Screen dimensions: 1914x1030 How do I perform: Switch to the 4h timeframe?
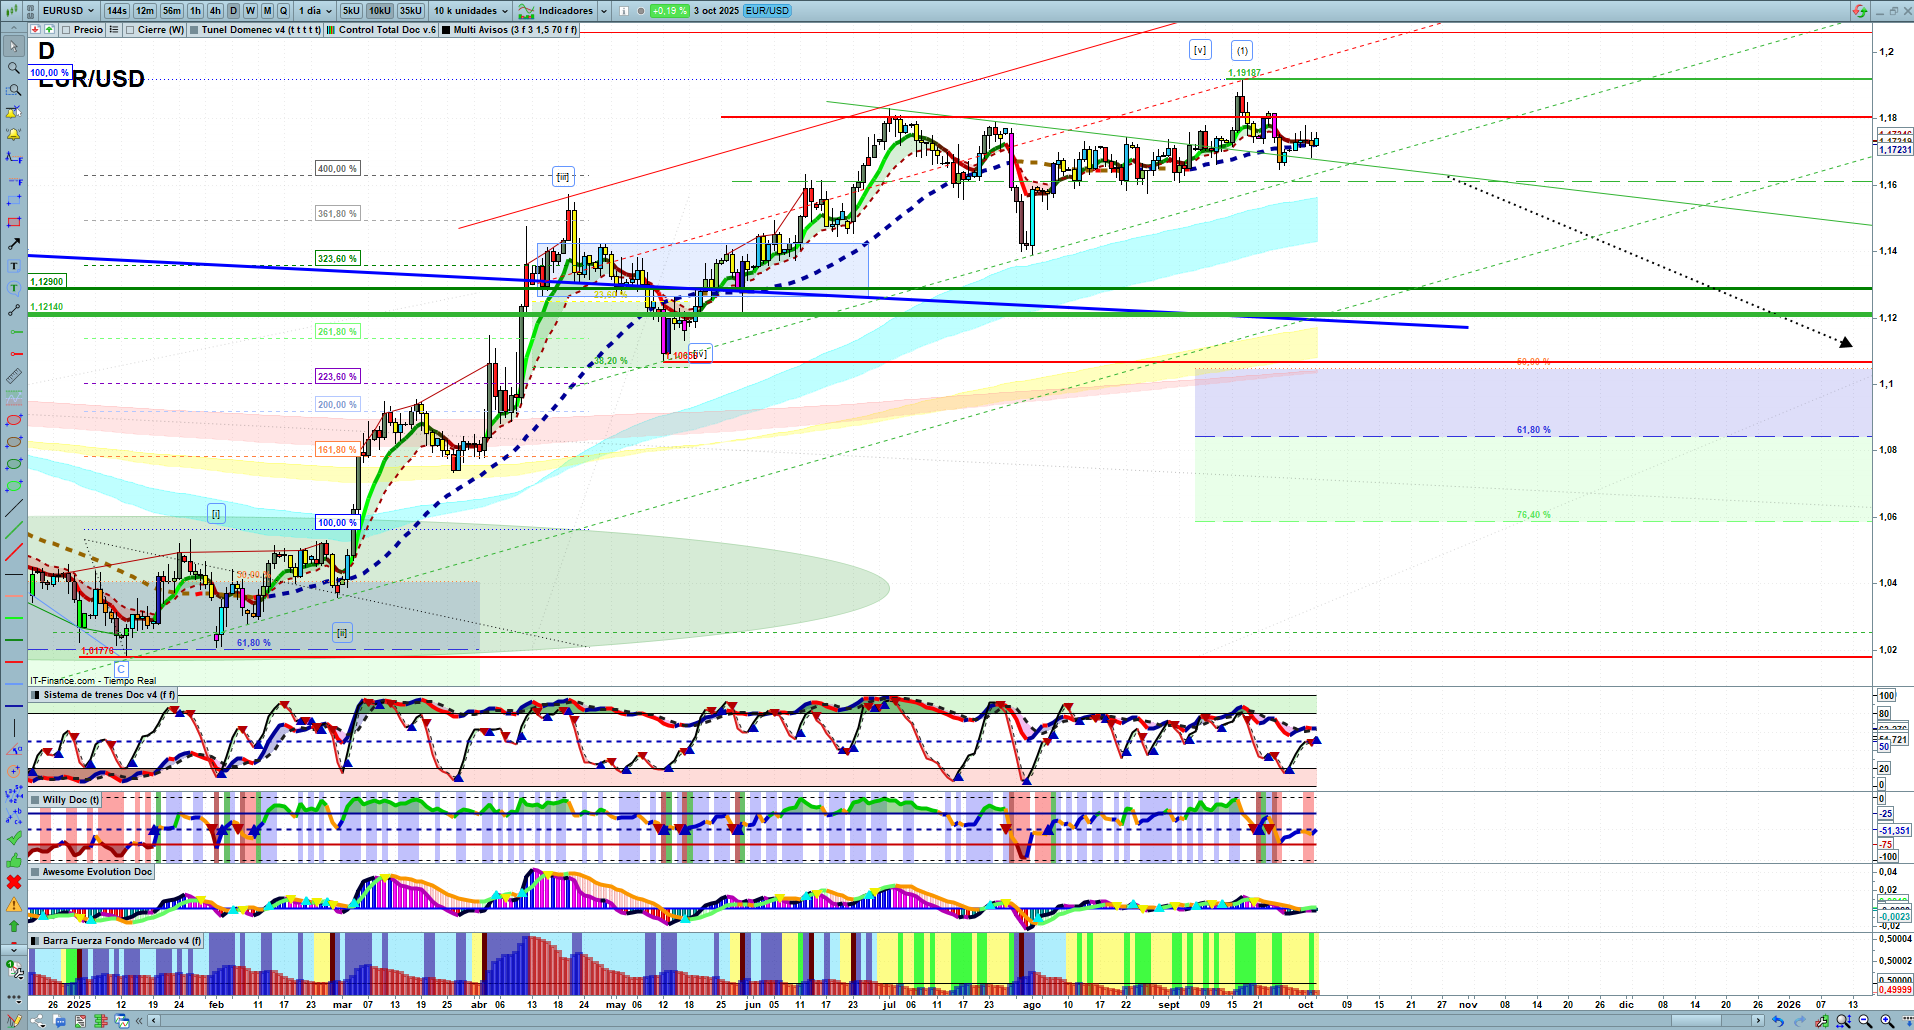pos(215,11)
